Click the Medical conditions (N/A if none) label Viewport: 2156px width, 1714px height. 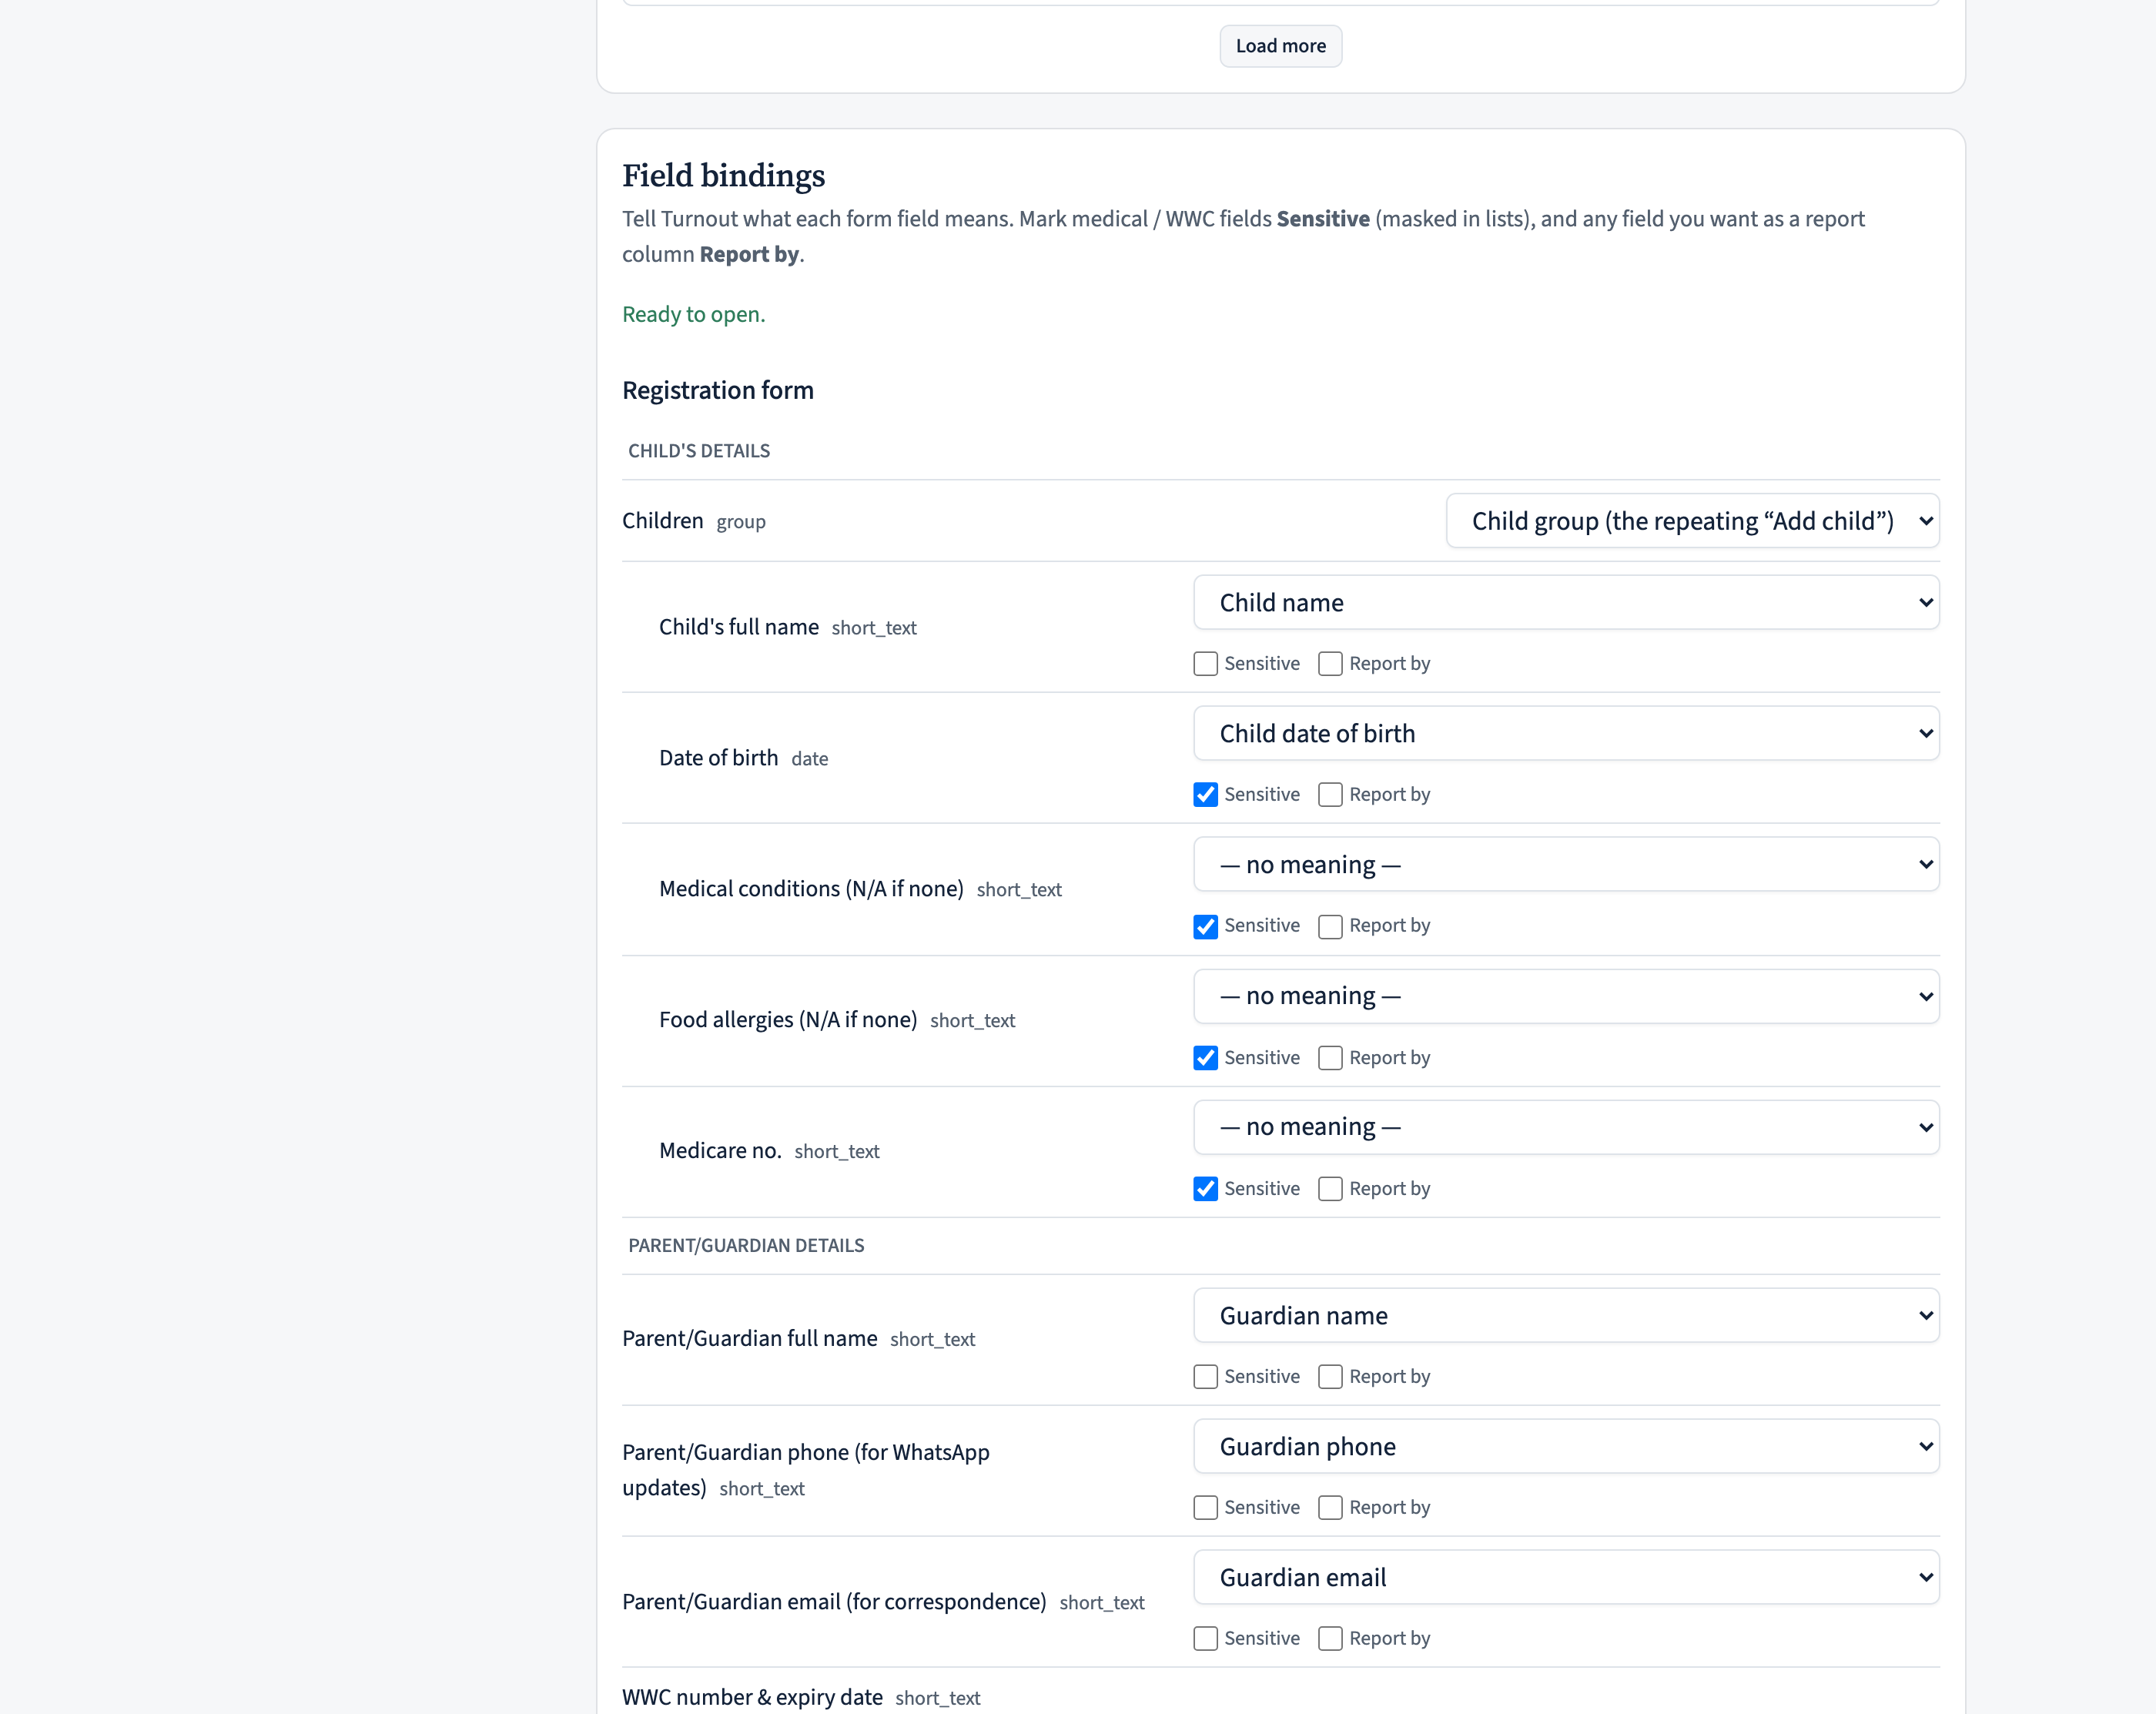(x=811, y=889)
